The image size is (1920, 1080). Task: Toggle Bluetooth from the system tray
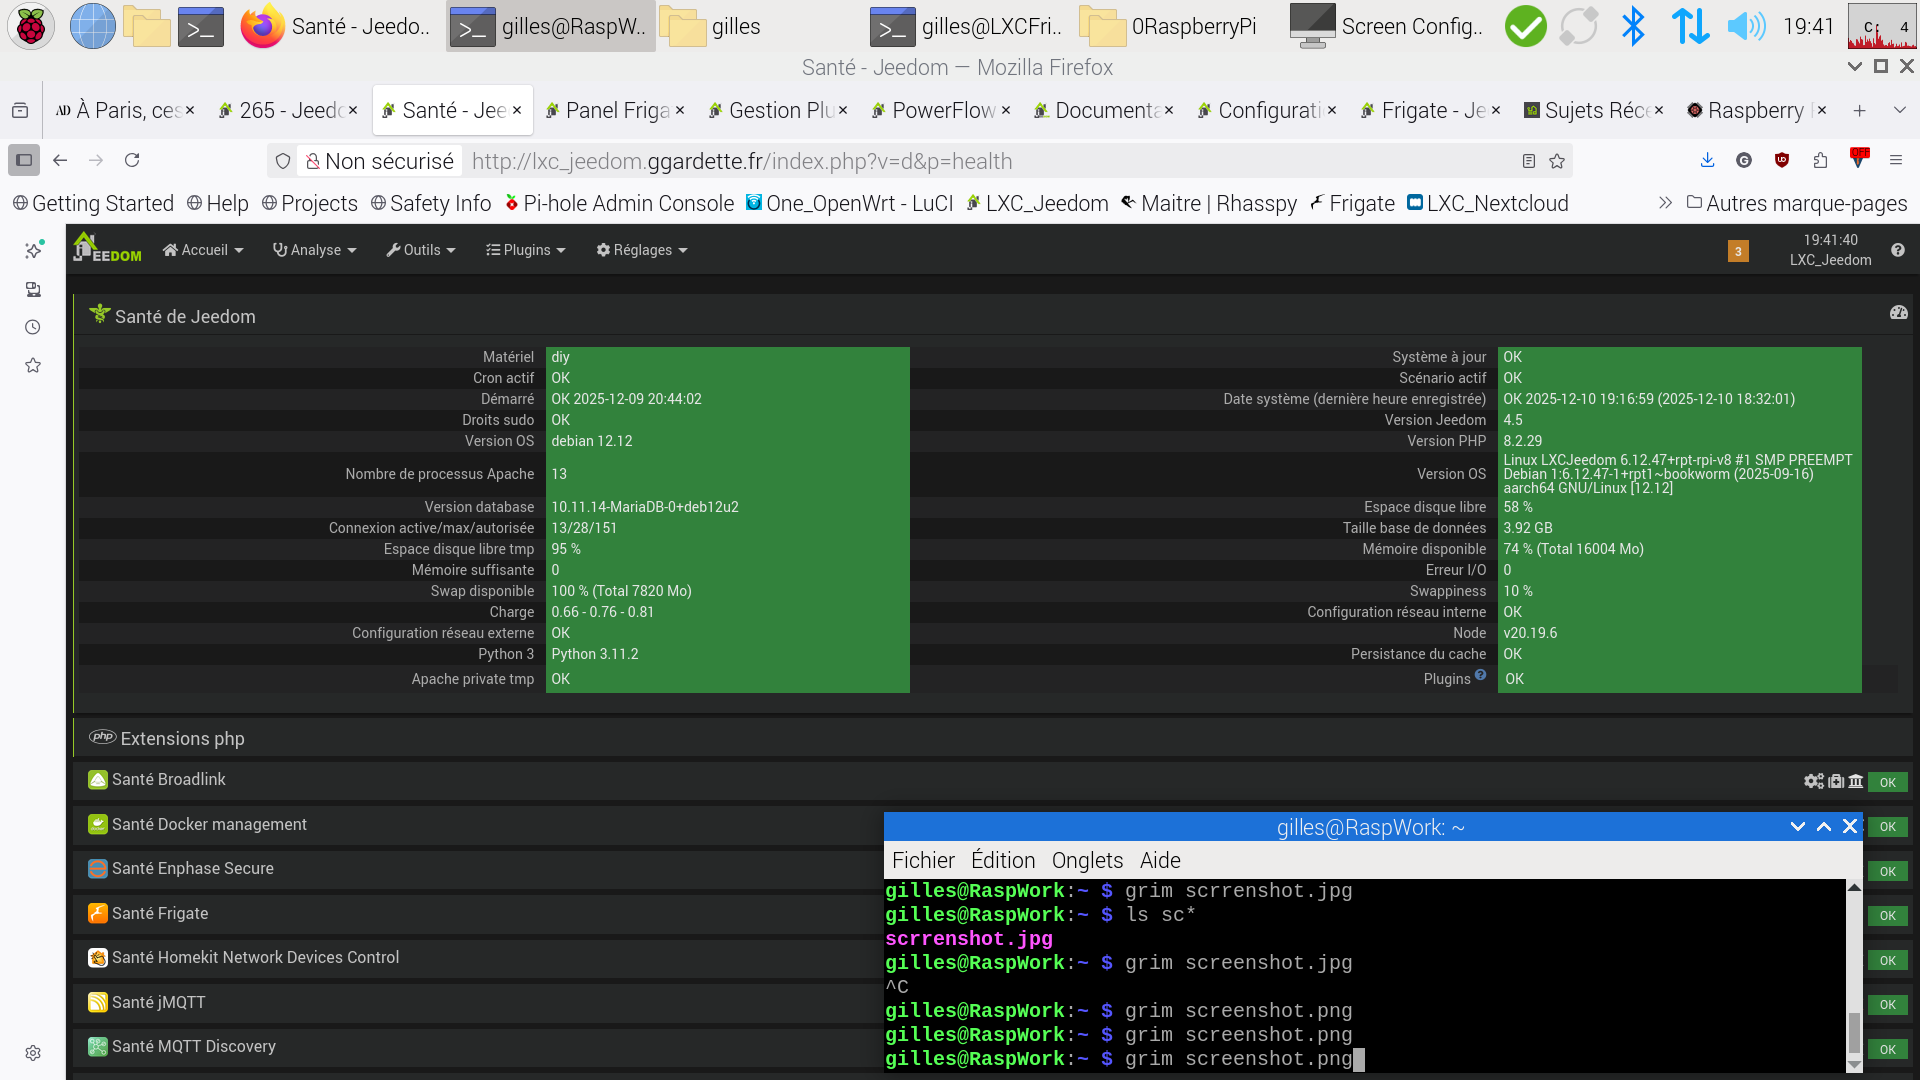click(x=1633, y=26)
